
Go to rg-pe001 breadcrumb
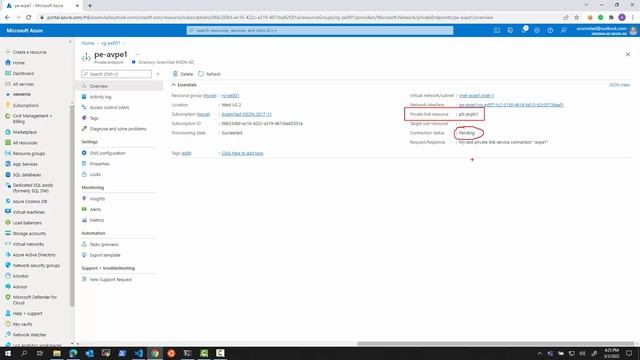[111, 43]
